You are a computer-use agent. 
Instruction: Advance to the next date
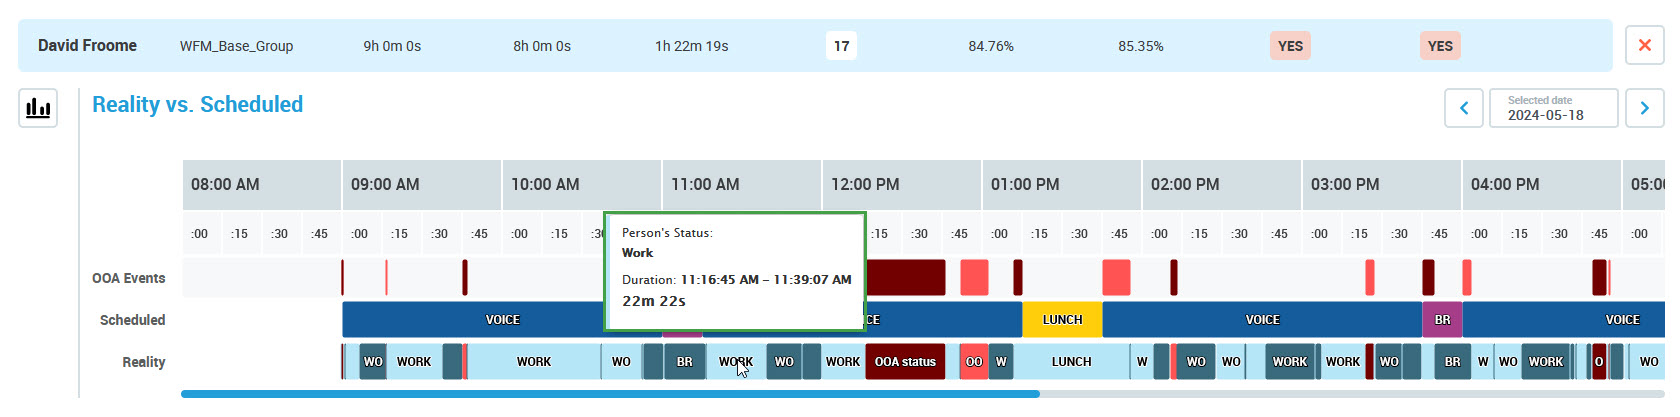(x=1644, y=108)
